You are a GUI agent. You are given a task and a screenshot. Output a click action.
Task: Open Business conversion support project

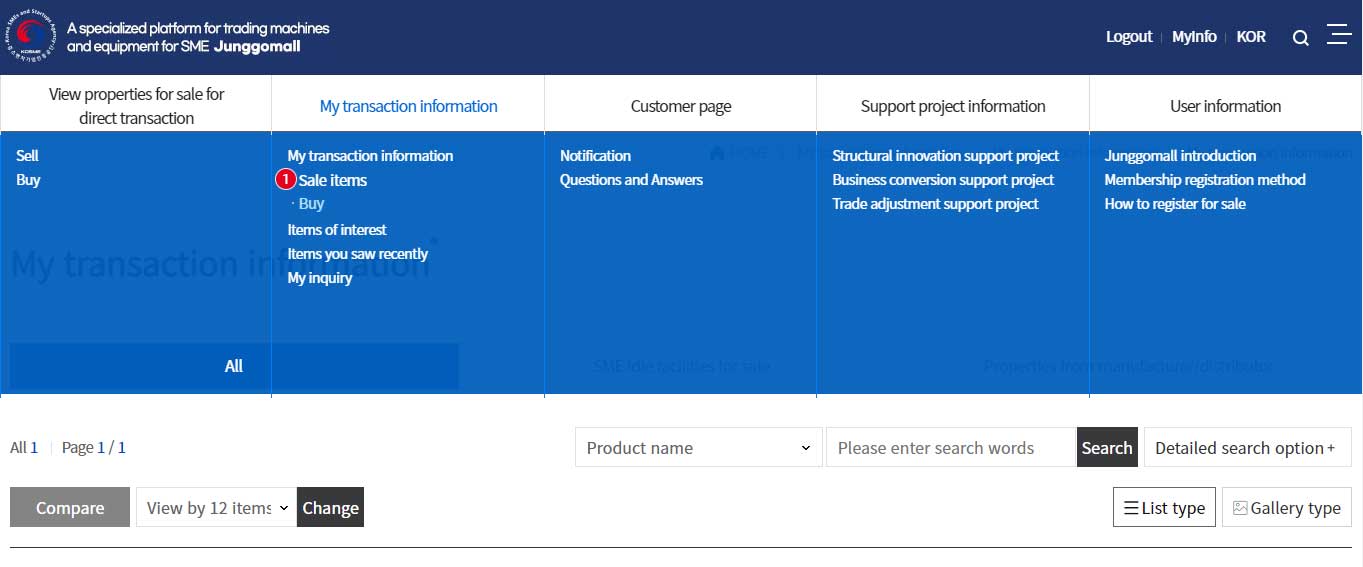[943, 180]
